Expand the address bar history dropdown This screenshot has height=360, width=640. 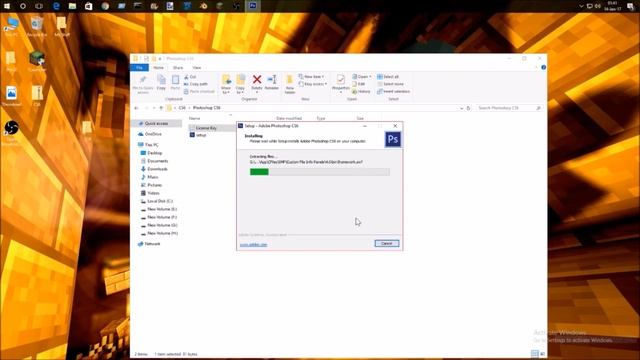point(462,108)
